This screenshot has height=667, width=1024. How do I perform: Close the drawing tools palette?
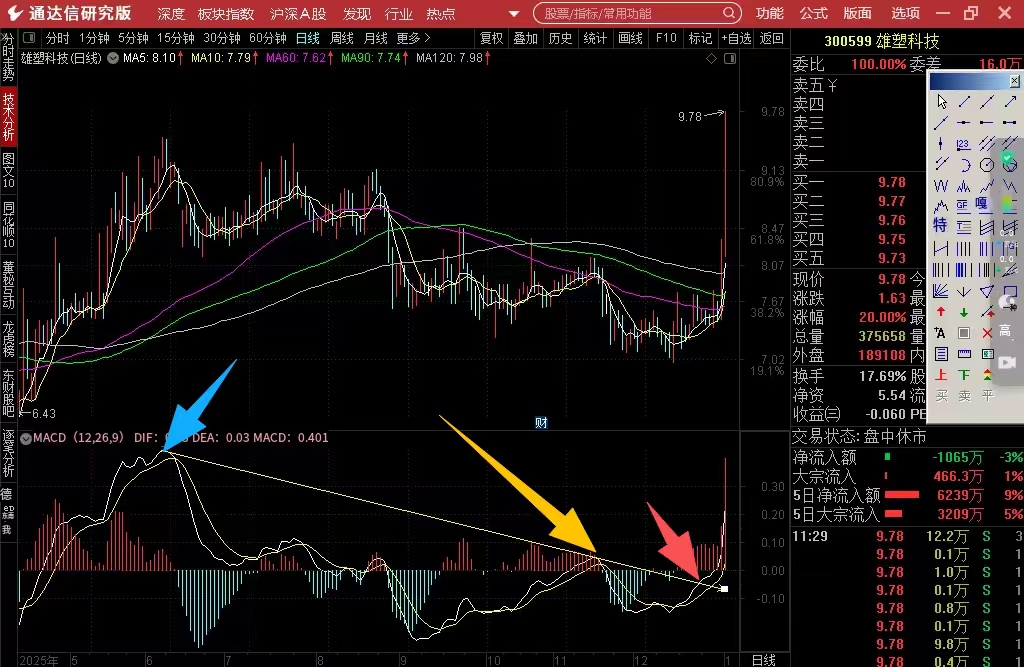(x=1014, y=81)
